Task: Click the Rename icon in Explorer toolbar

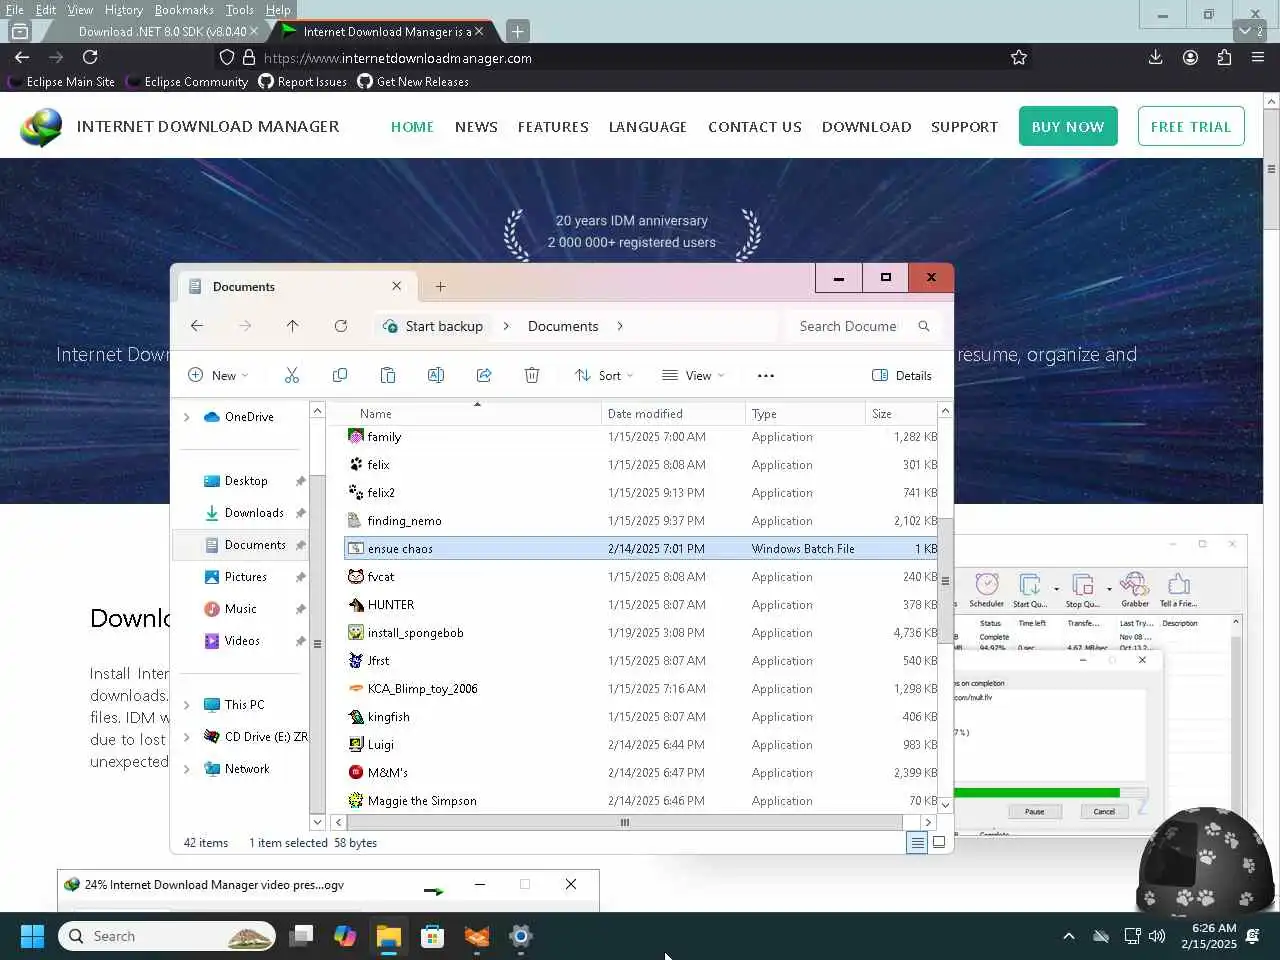Action: click(436, 375)
